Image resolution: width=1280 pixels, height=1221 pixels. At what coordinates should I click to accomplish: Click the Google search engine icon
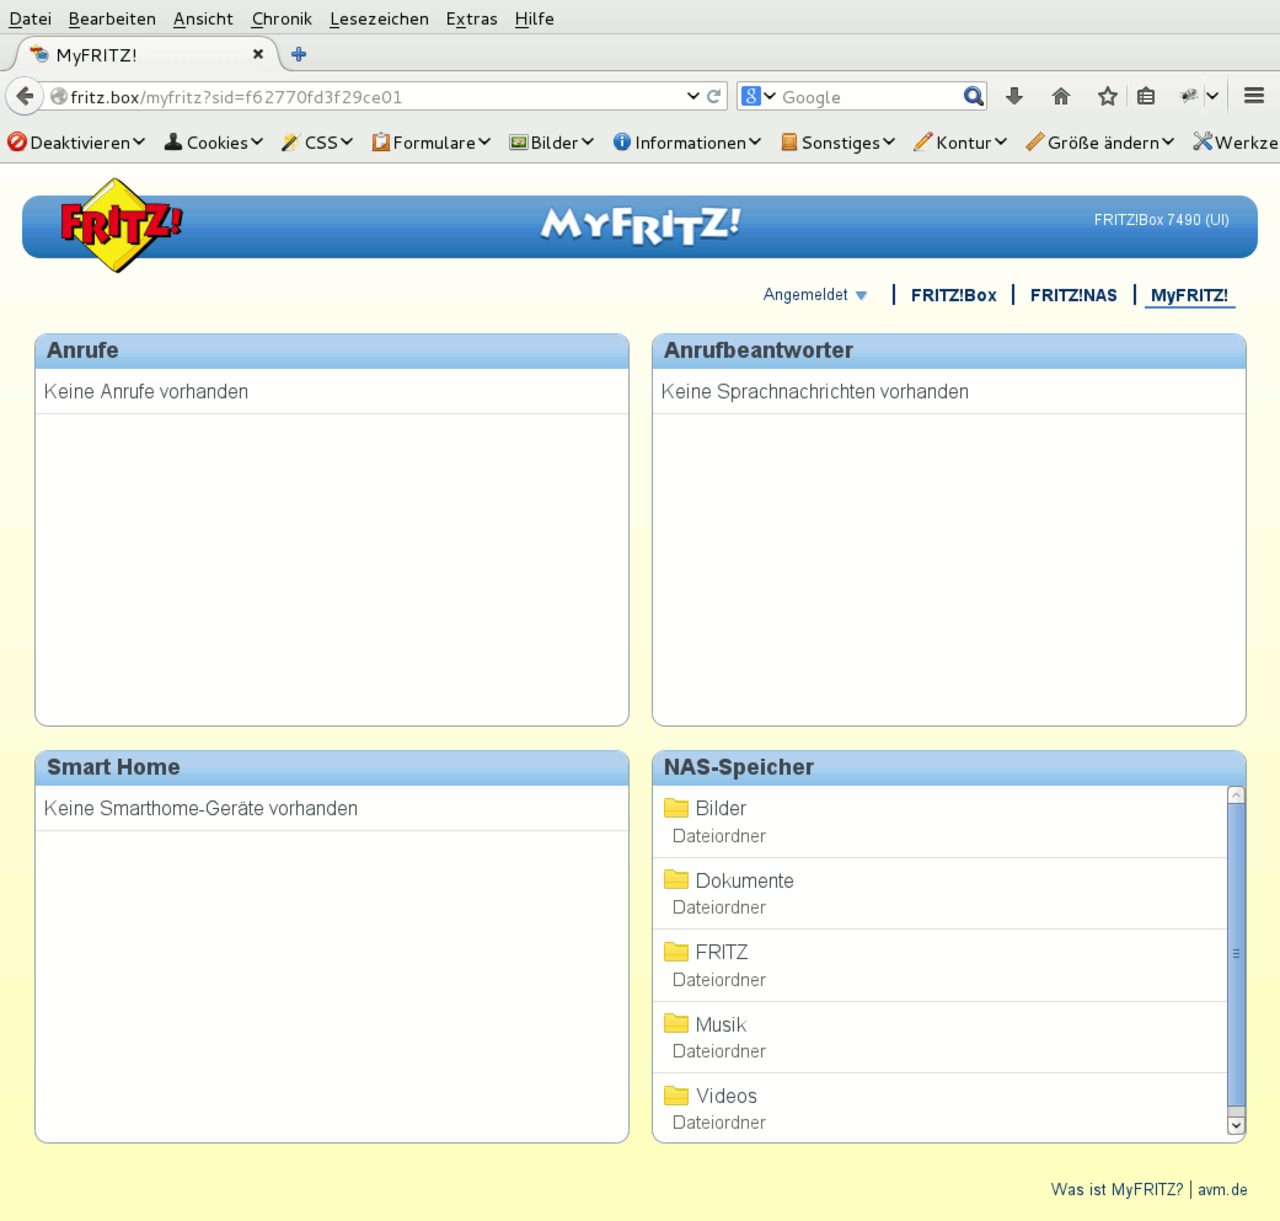[751, 96]
